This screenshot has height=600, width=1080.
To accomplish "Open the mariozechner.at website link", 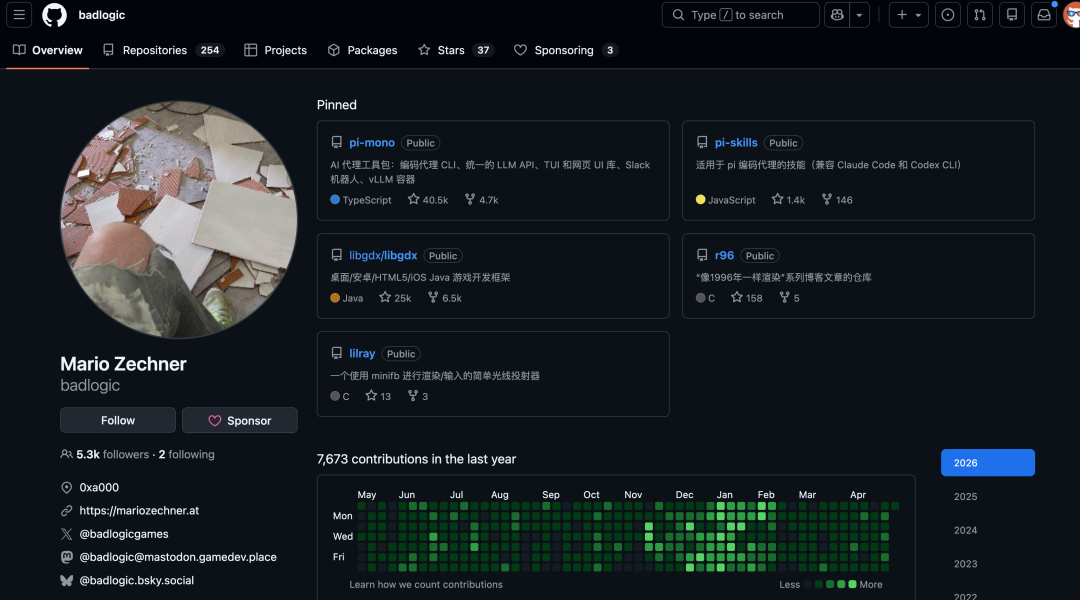I will point(139,510).
